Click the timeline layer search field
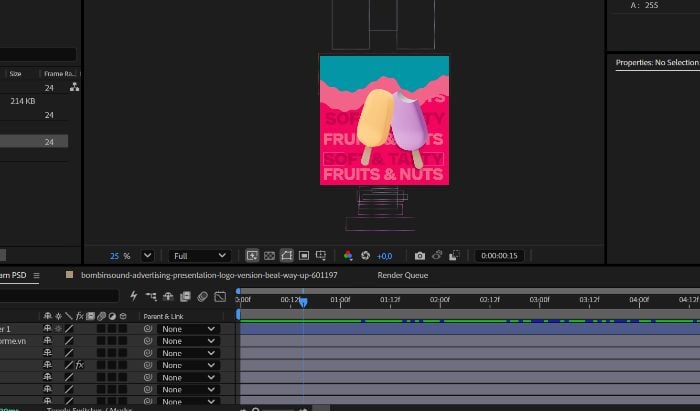Screen dimensions: 700x411 (59, 295)
